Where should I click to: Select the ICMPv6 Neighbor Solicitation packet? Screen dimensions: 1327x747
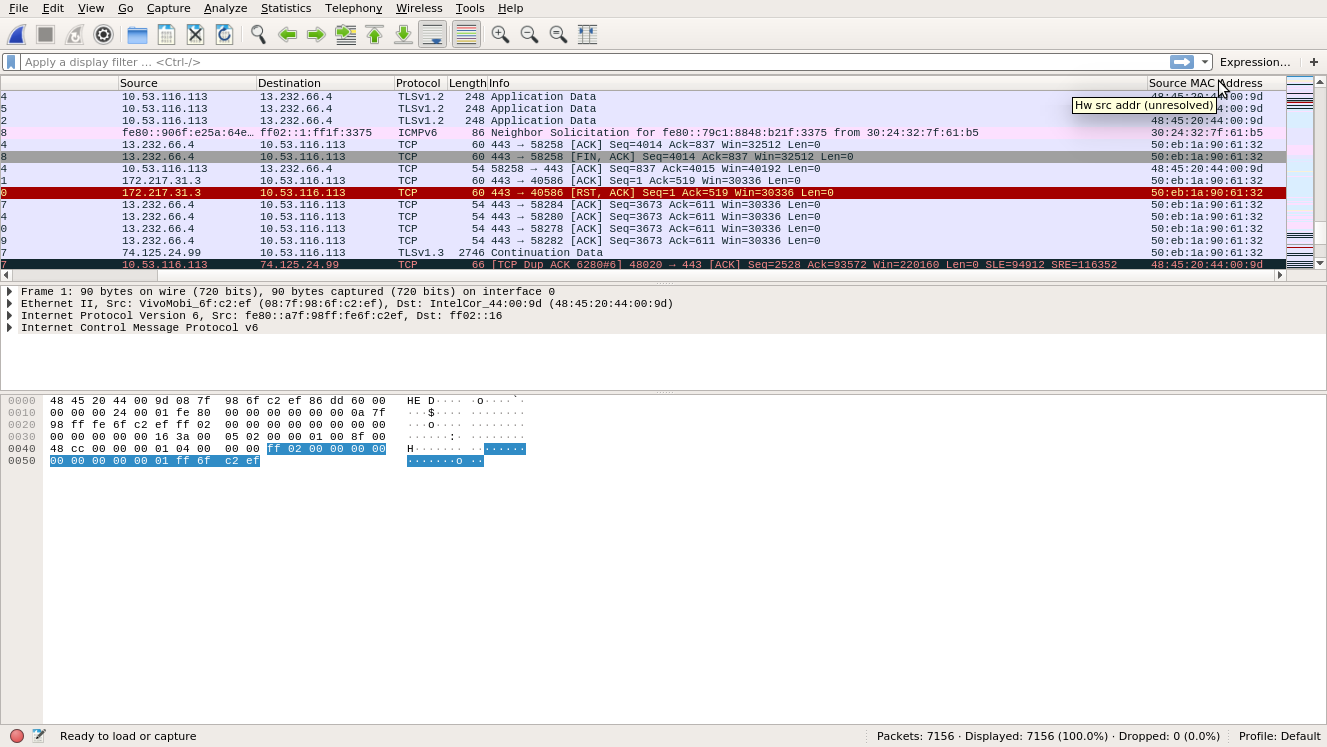[x=643, y=133]
